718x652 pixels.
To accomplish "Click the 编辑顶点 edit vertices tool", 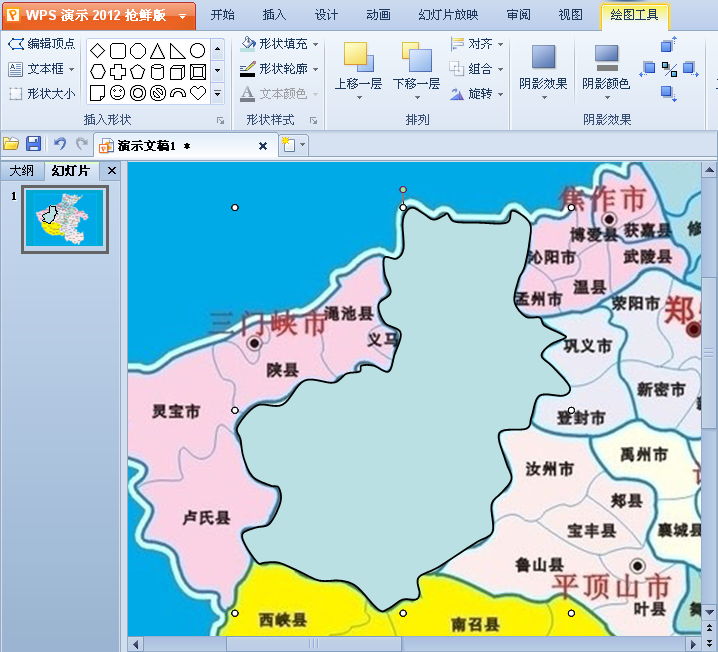I will click(x=41, y=45).
